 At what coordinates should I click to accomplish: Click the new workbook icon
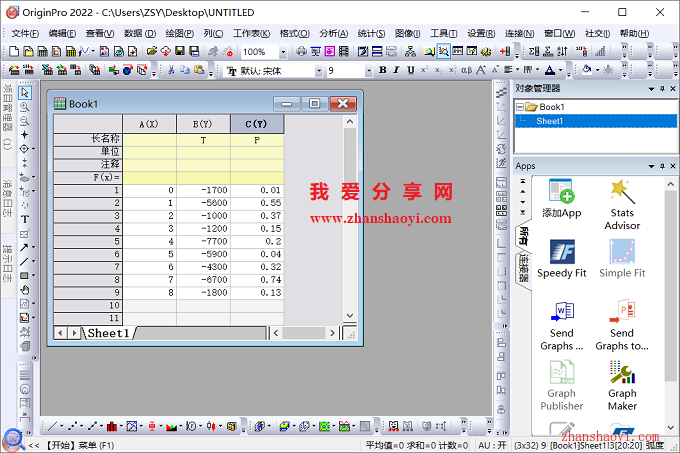(42, 52)
